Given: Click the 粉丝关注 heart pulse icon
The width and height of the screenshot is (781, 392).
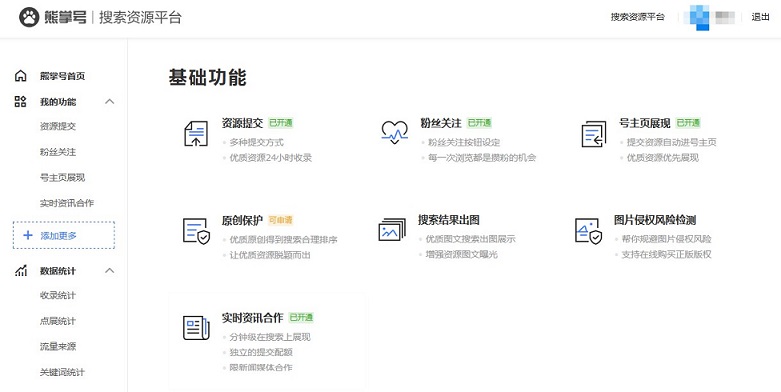Looking at the screenshot, I should [394, 132].
